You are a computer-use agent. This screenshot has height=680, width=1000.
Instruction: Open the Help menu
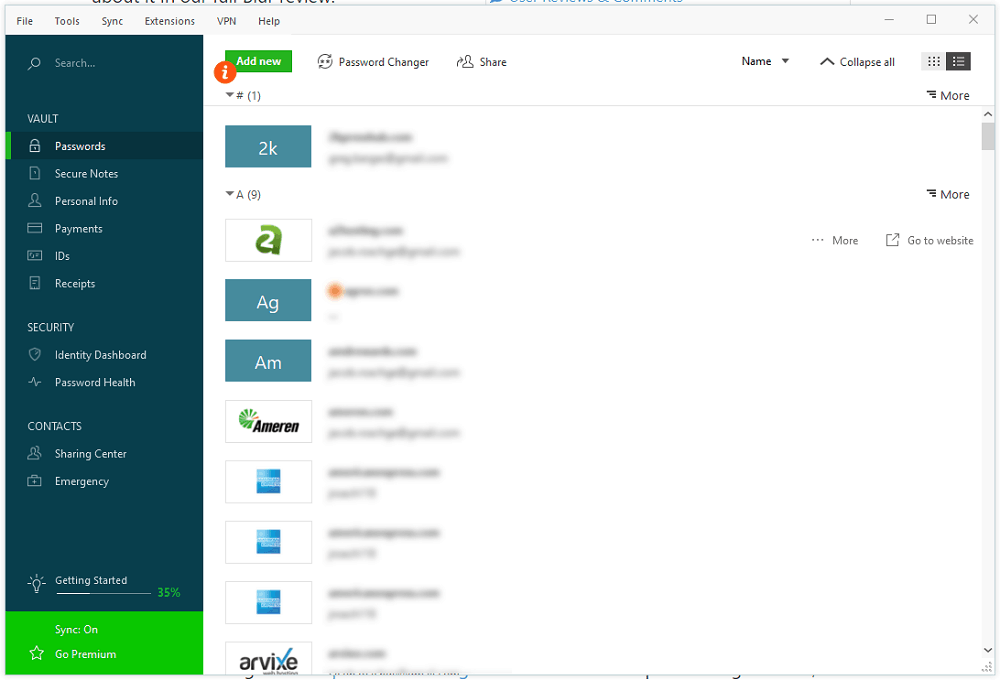point(268,21)
